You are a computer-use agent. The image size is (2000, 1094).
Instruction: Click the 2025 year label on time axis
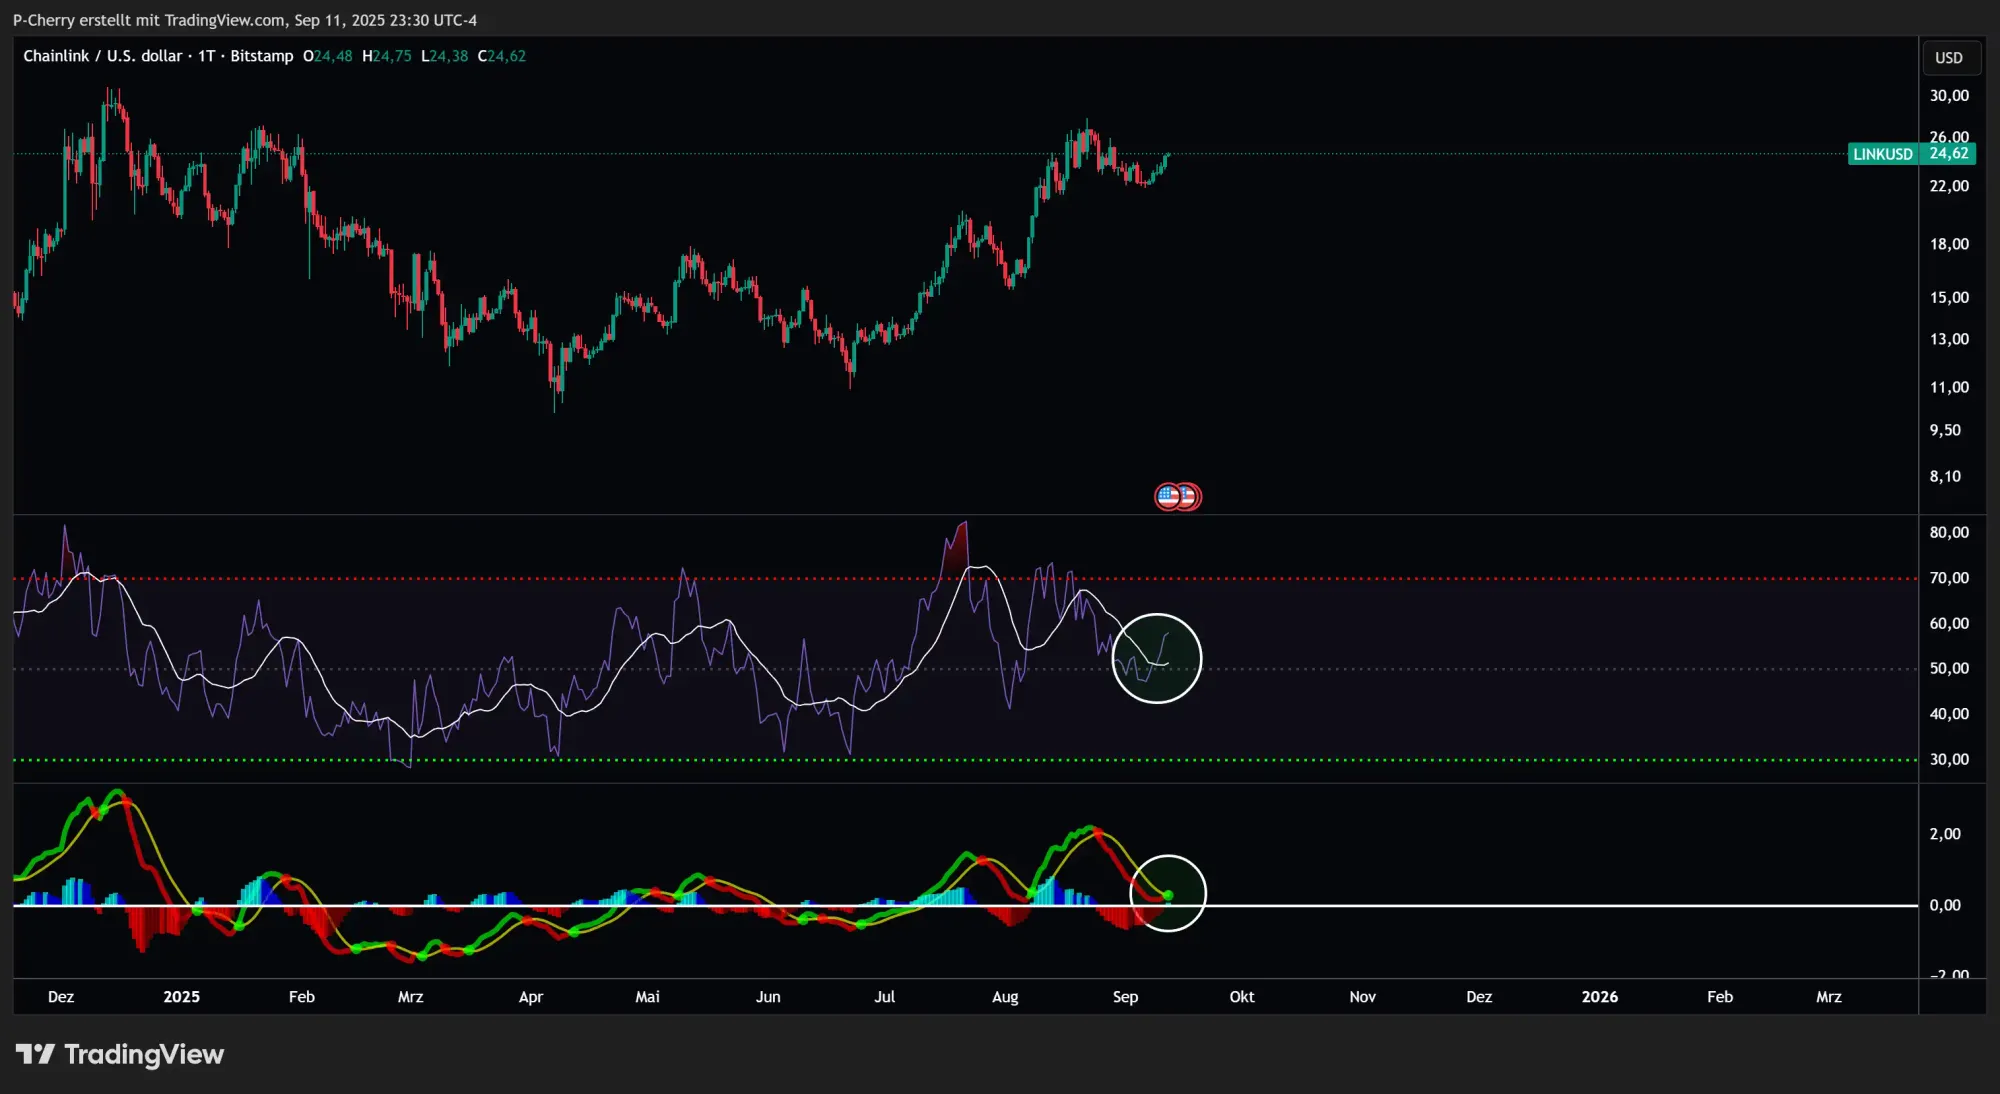(181, 997)
